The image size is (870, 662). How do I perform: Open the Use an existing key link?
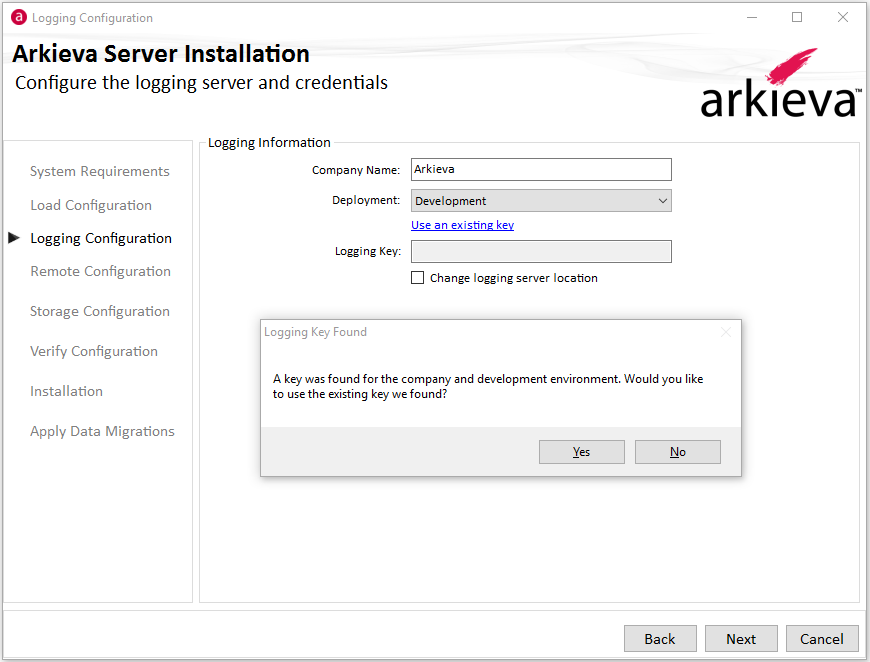[462, 225]
